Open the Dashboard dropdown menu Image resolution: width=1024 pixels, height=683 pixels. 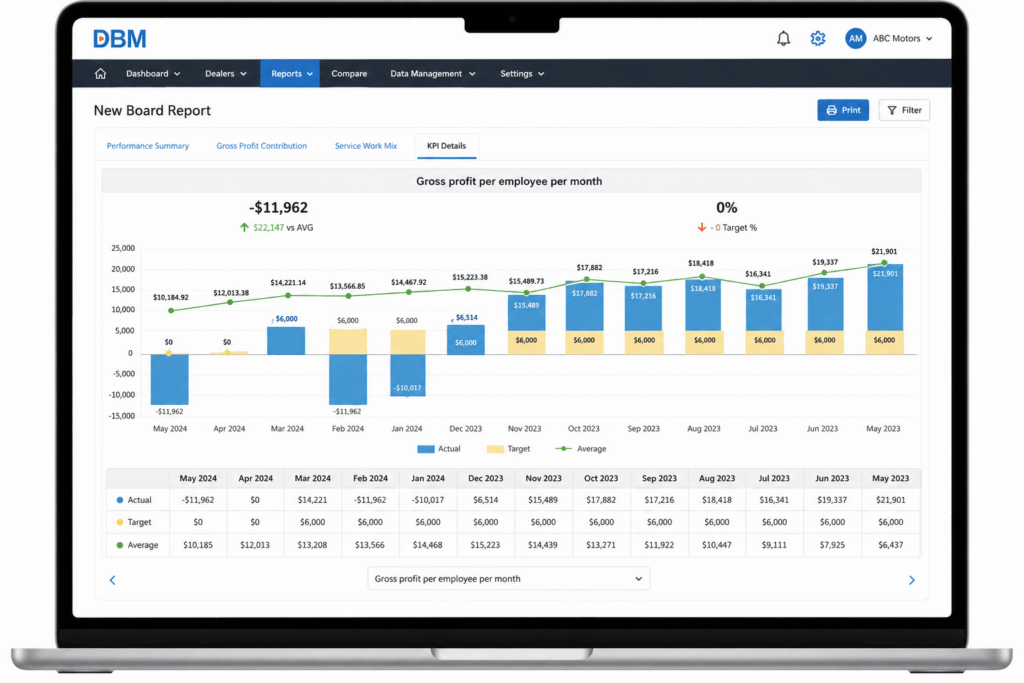click(x=153, y=74)
